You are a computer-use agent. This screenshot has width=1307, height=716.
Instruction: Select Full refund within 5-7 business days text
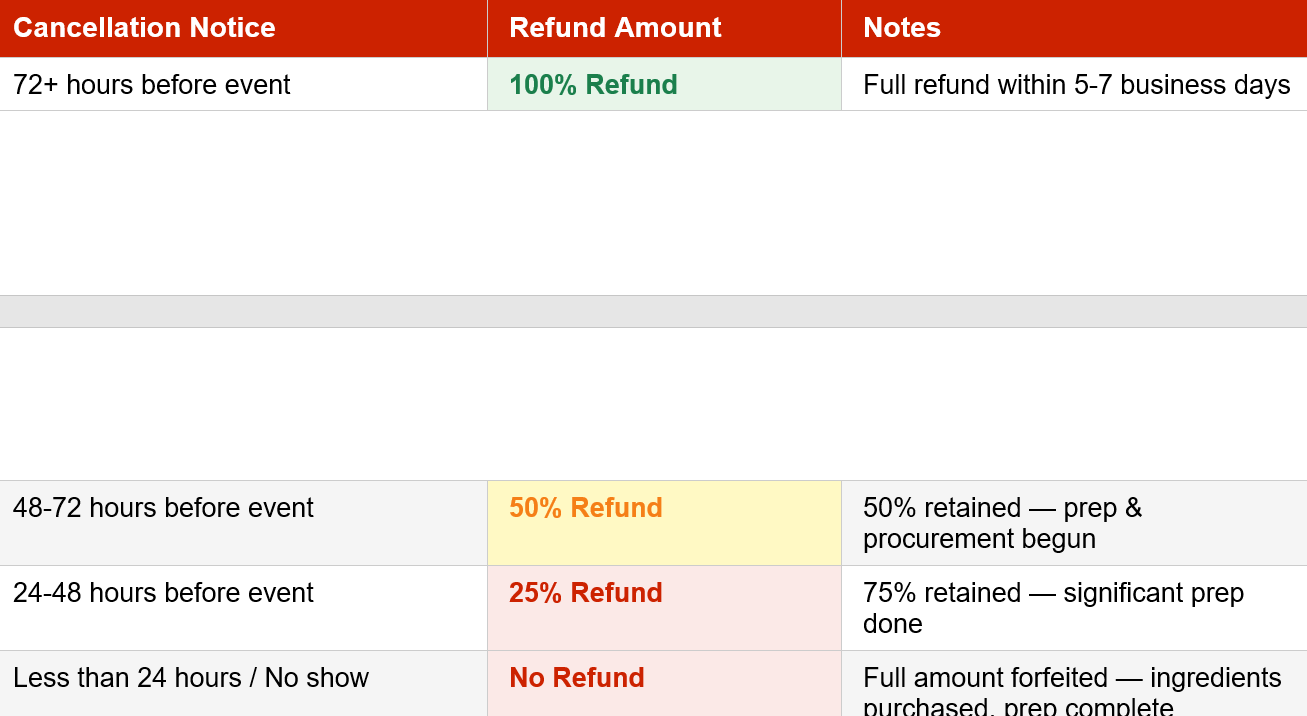point(1077,85)
